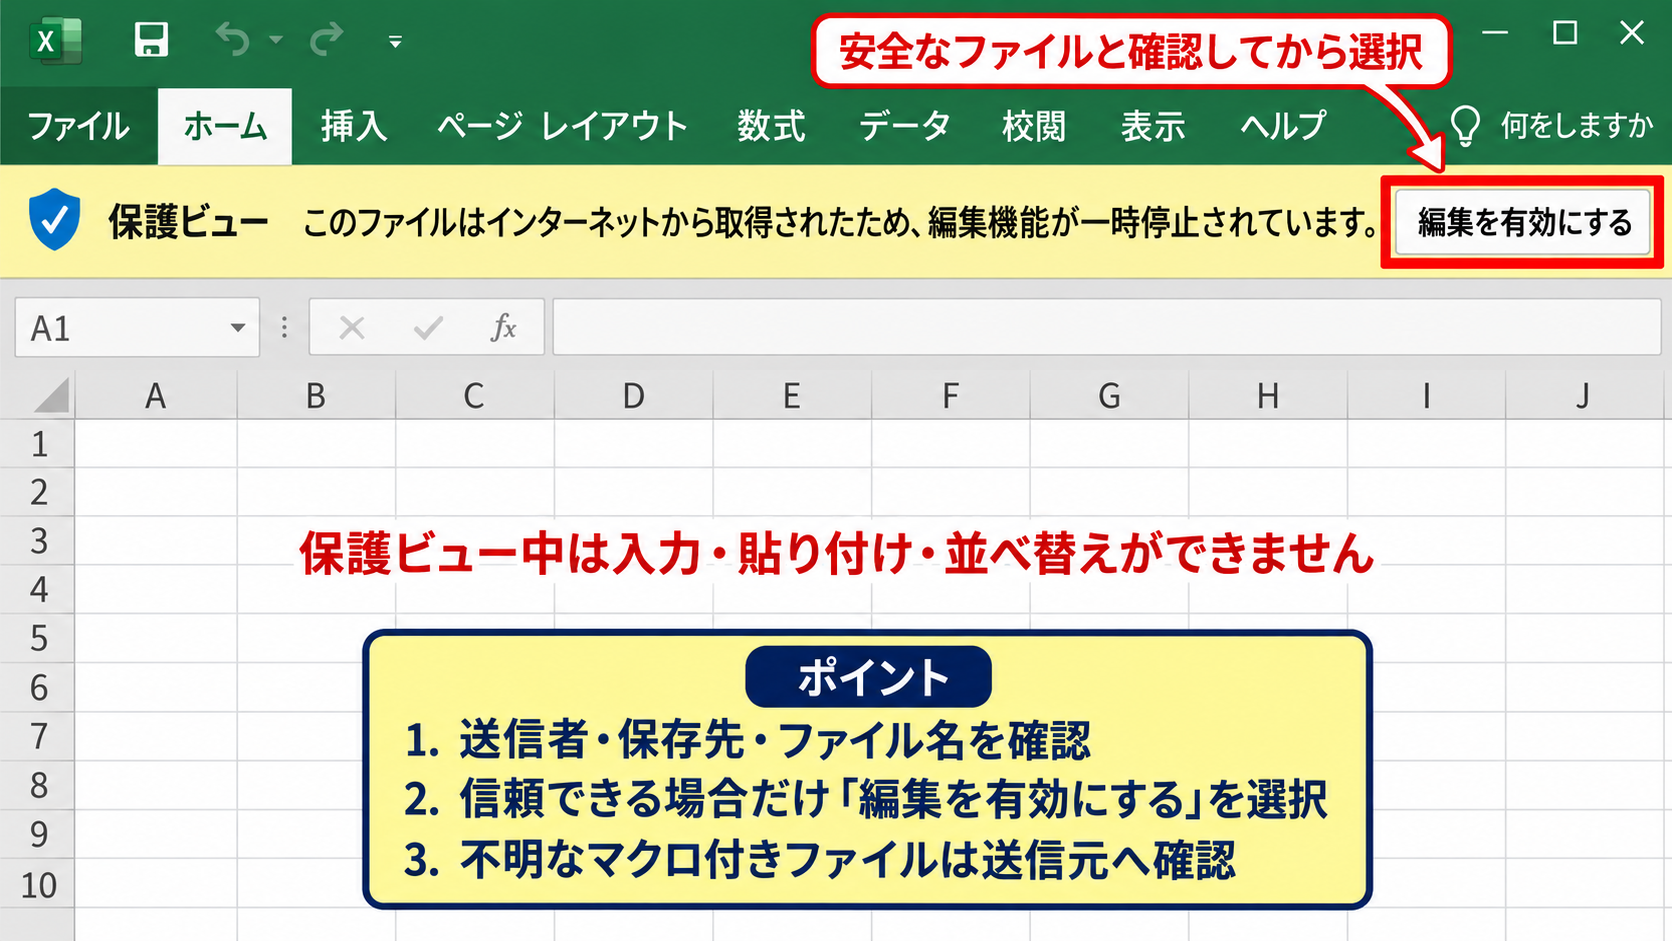Open the undo history dropdown arrow
The height and width of the screenshot is (941, 1672).
pyautogui.click(x=276, y=41)
